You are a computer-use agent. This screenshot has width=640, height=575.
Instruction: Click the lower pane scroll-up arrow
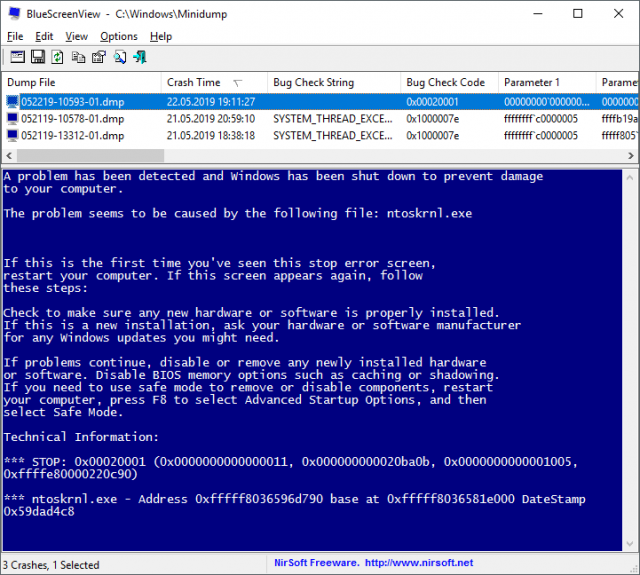coord(630,178)
